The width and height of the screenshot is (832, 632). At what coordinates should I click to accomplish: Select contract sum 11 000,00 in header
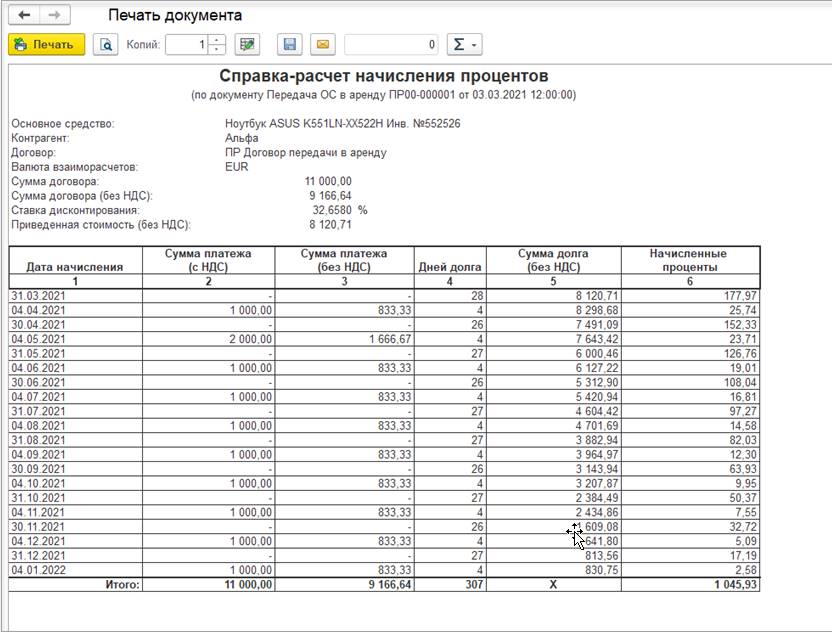point(328,181)
